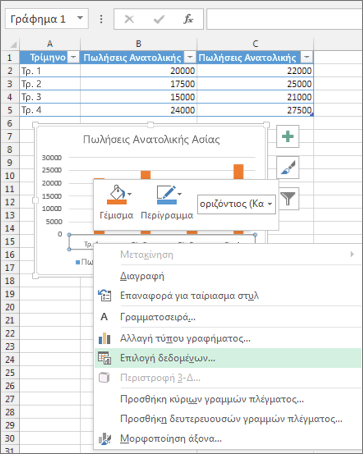Click the insert function fx icon
Image resolution: width=363 pixels, height=454 pixels.
tap(188, 19)
